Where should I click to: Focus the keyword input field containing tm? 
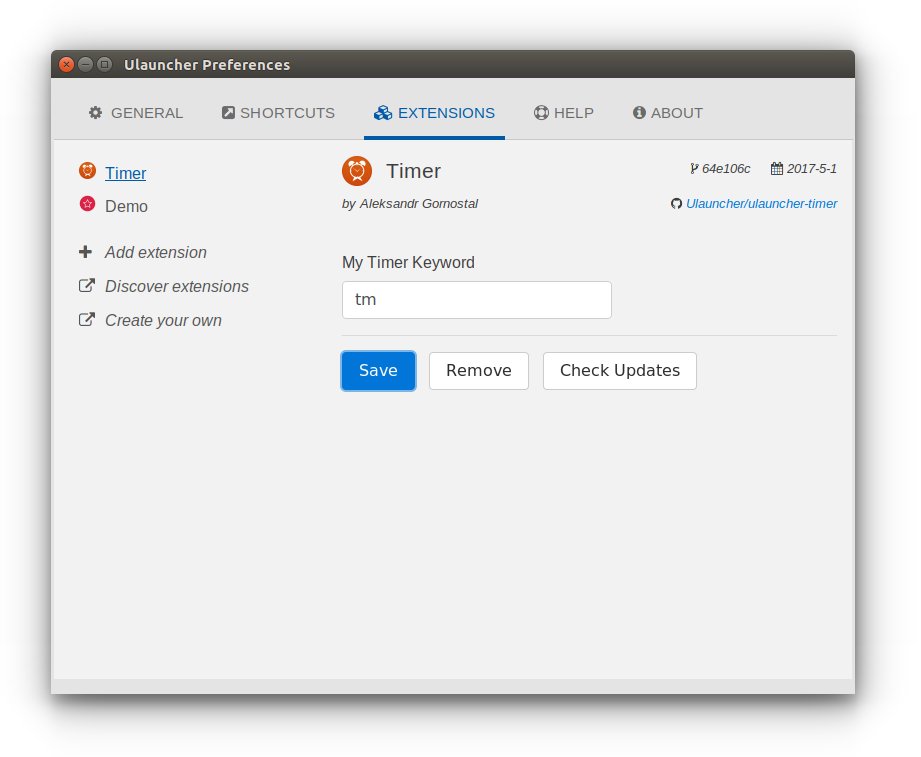point(477,300)
